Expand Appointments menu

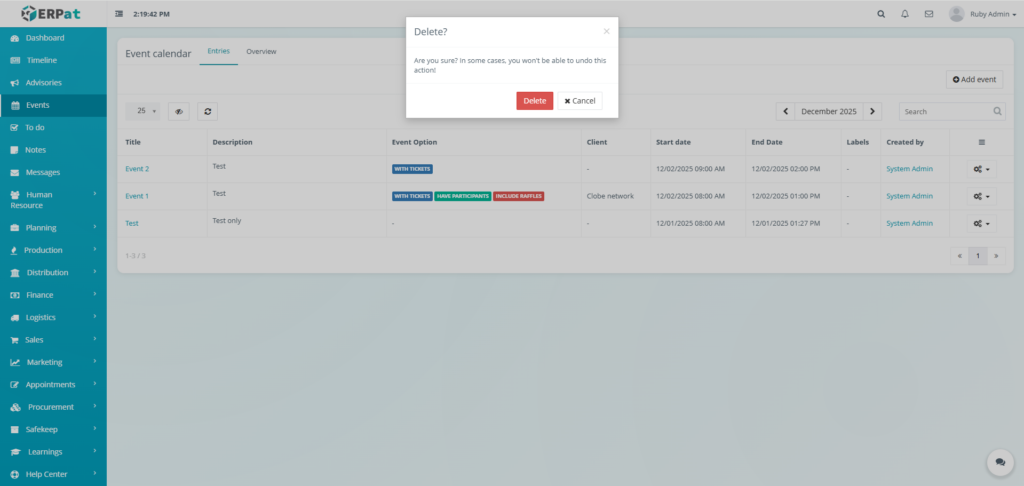coord(53,385)
